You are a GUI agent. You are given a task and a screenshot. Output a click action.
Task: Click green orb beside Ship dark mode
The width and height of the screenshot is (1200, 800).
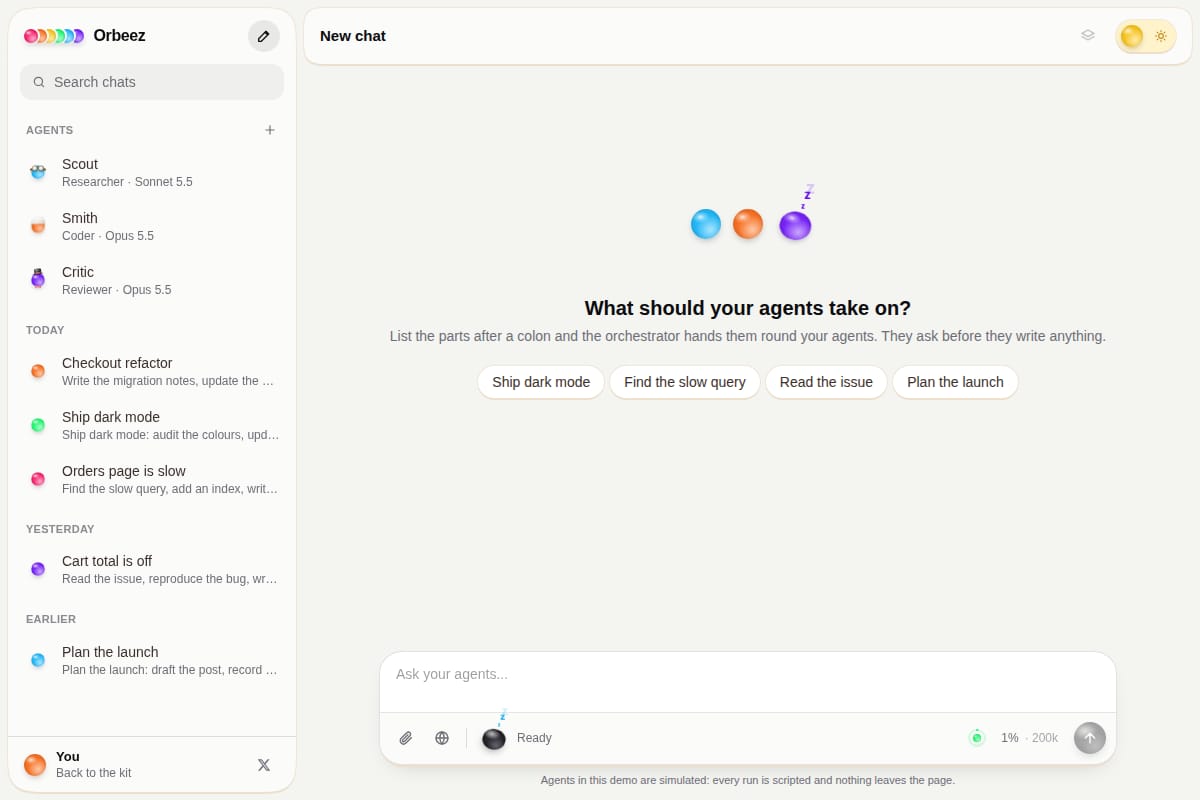click(38, 425)
